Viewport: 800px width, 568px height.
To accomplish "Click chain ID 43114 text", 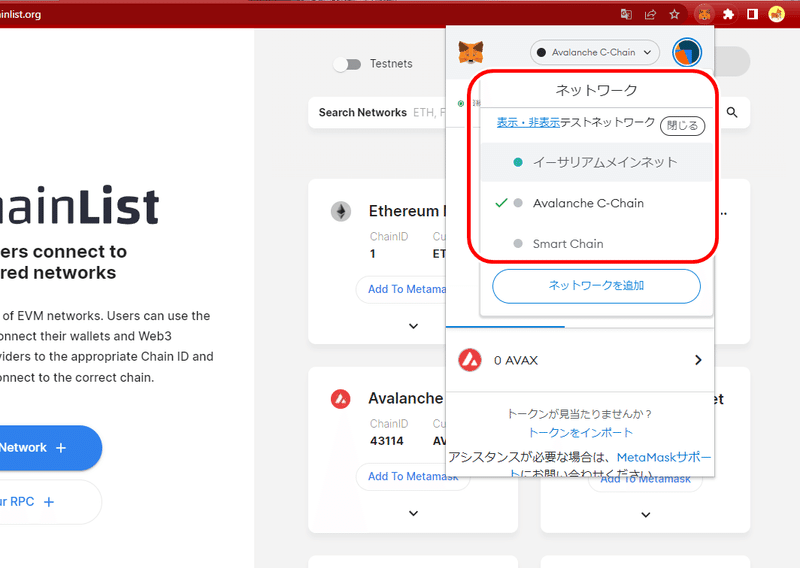I will 387,441.
